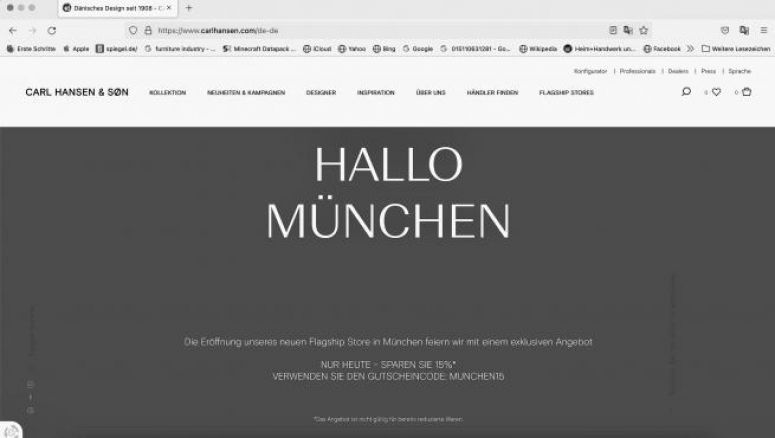
Task: Open the Flagship Stores menu item
Action: [566, 92]
